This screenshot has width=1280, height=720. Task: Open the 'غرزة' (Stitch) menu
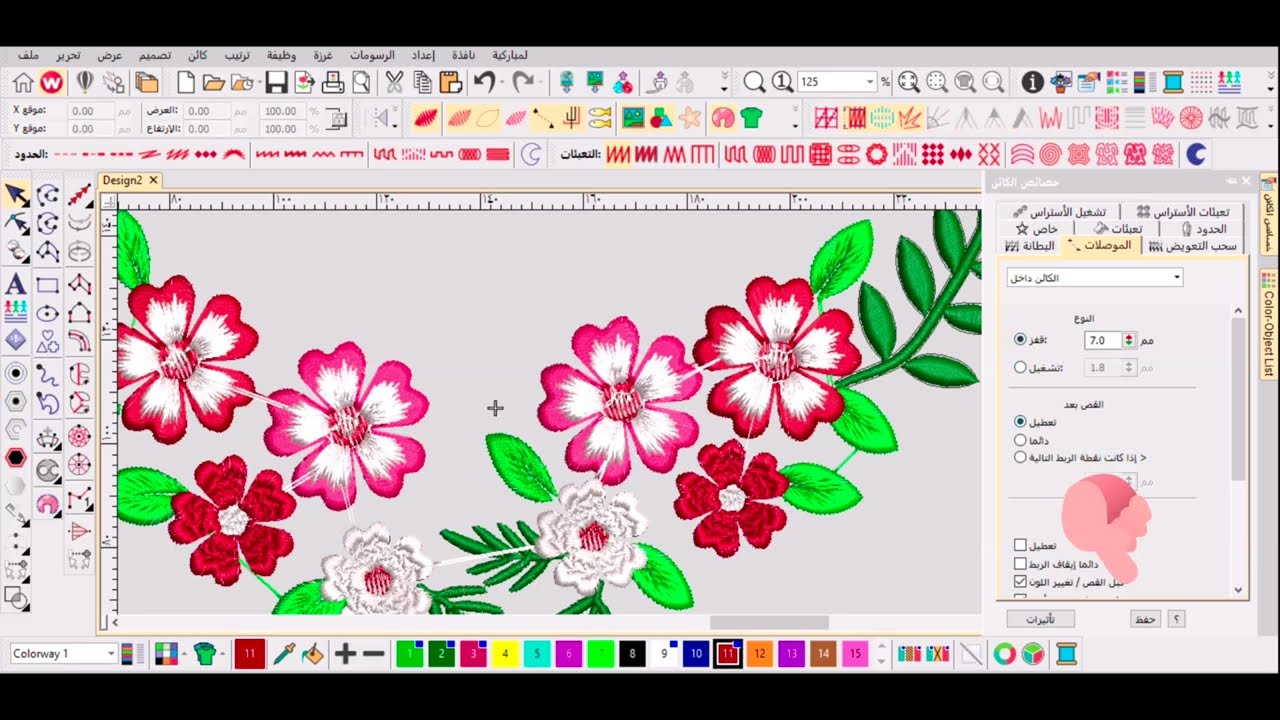323,55
